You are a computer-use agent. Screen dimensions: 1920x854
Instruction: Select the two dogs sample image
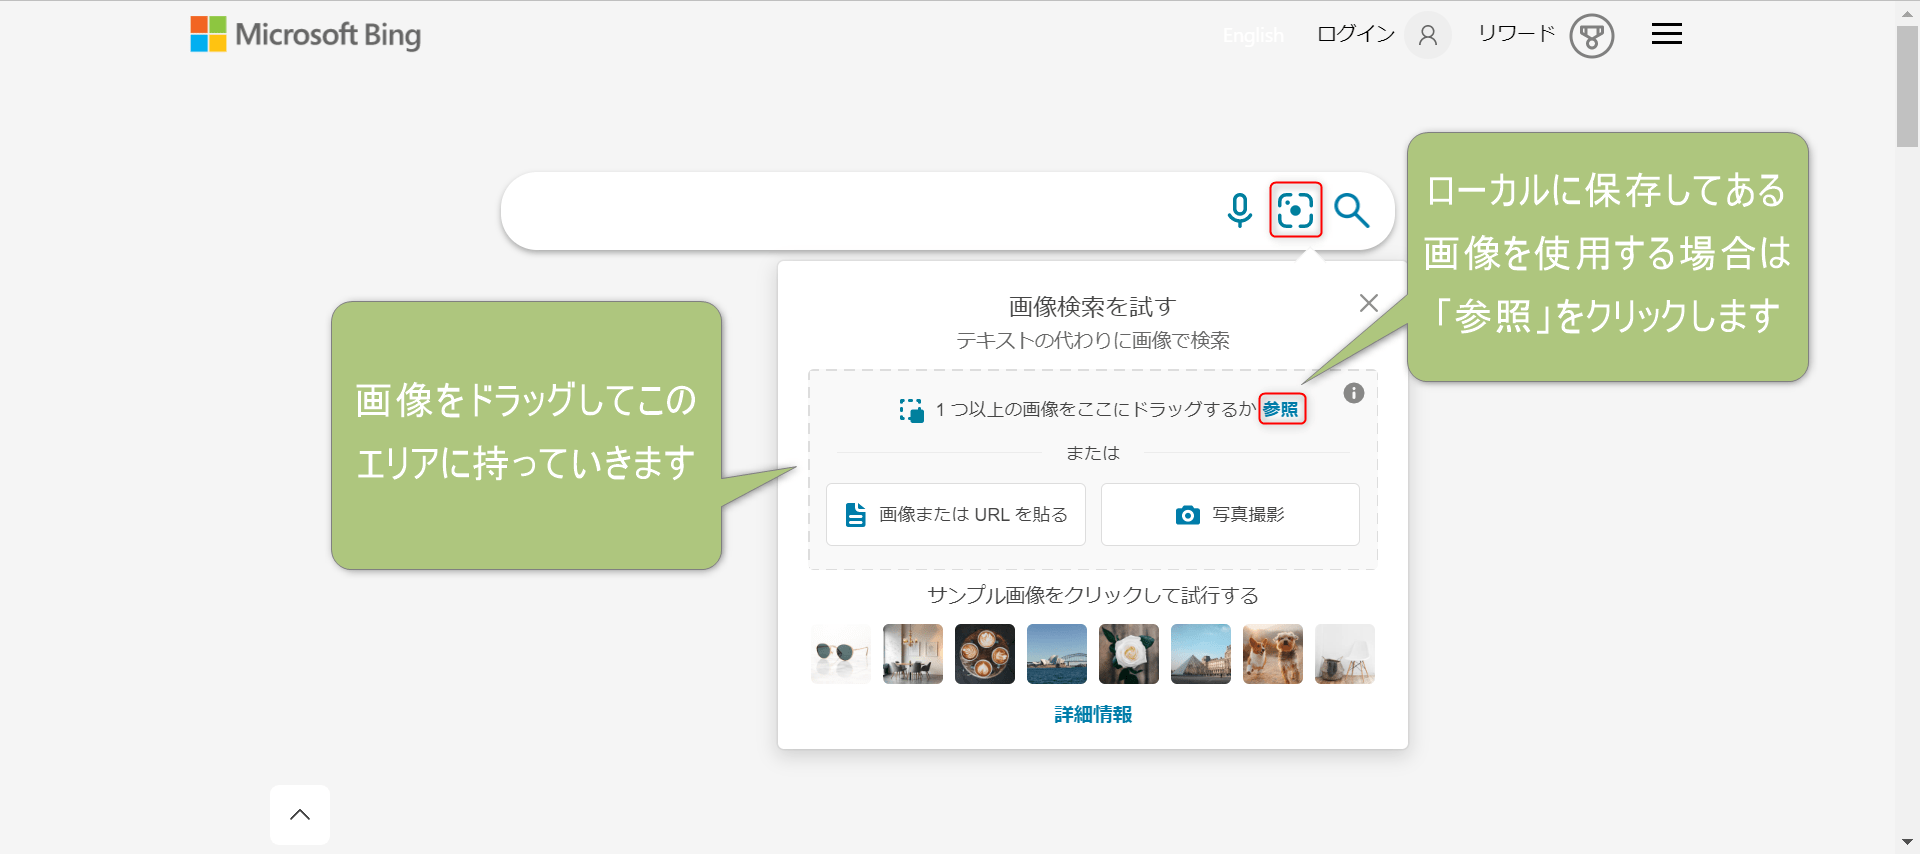[1273, 654]
